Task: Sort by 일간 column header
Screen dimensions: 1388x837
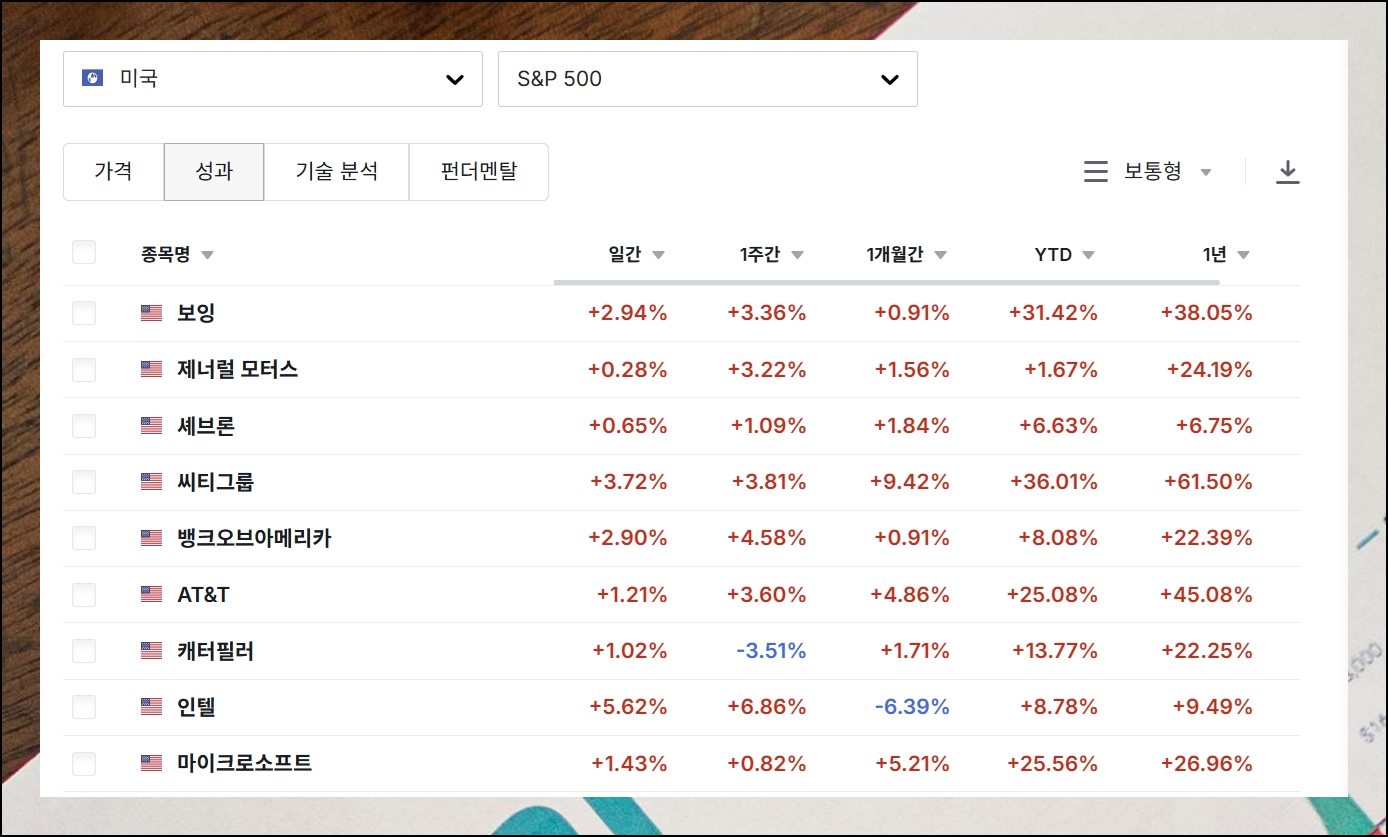Action: point(636,255)
